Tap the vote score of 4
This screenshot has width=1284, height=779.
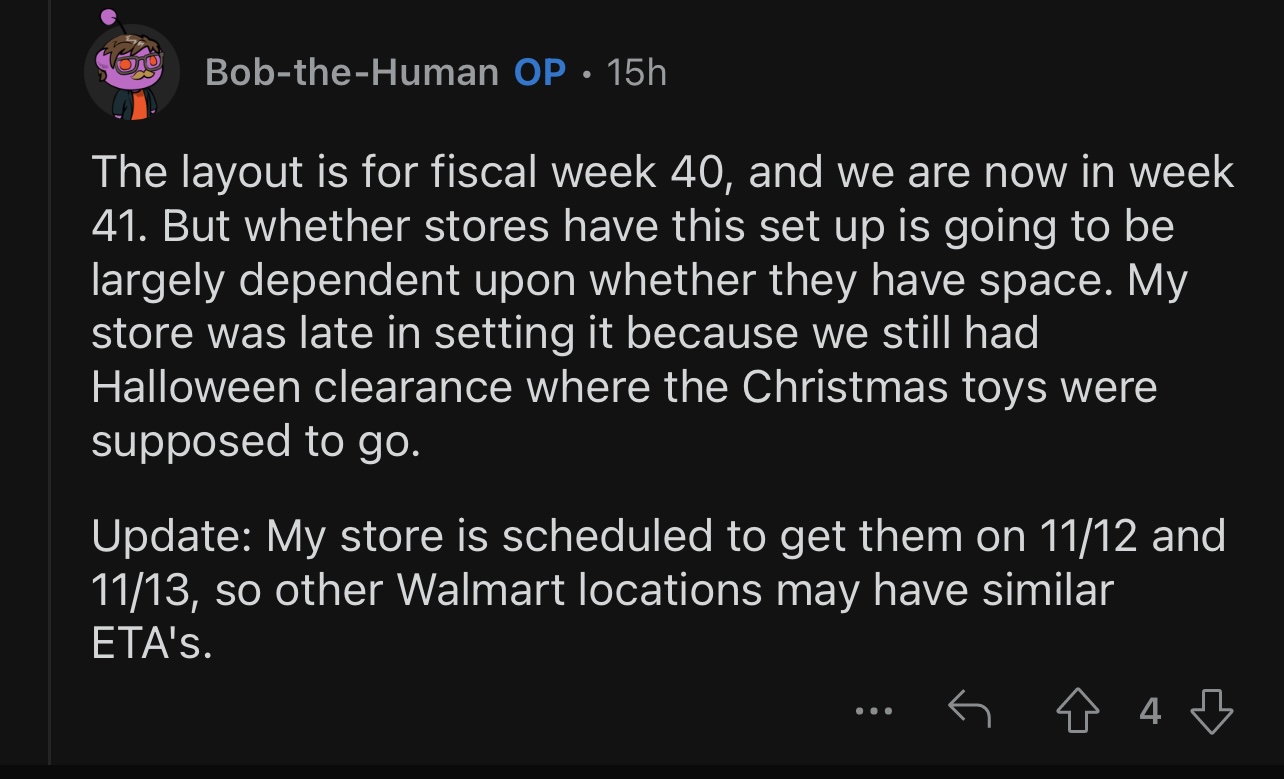point(1150,711)
